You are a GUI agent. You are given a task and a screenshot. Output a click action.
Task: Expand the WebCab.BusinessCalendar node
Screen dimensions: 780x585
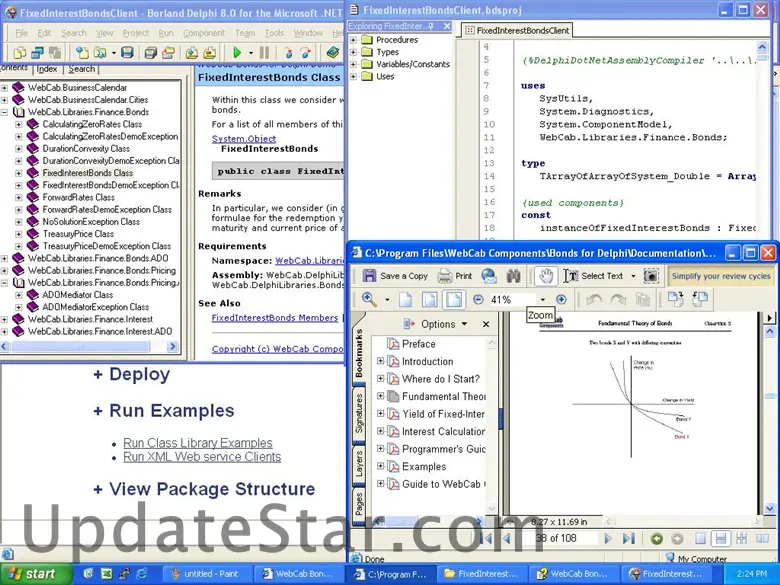coord(4,88)
